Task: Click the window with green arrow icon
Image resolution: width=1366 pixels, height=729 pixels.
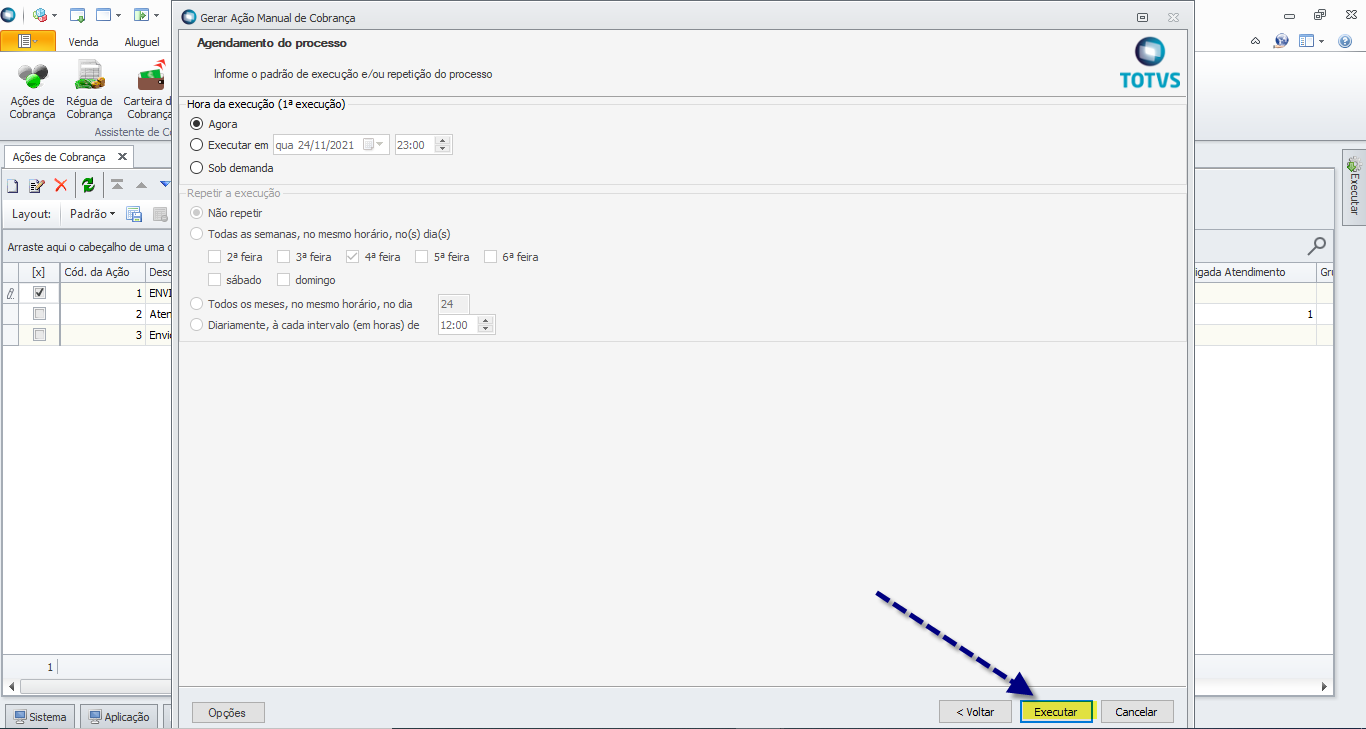Action: [x=78, y=15]
